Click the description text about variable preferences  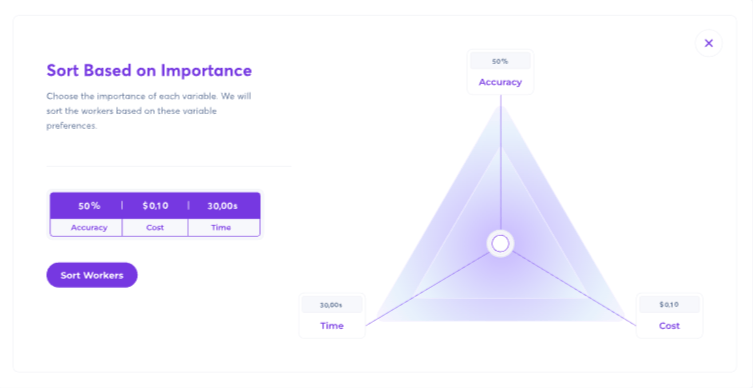click(x=149, y=111)
